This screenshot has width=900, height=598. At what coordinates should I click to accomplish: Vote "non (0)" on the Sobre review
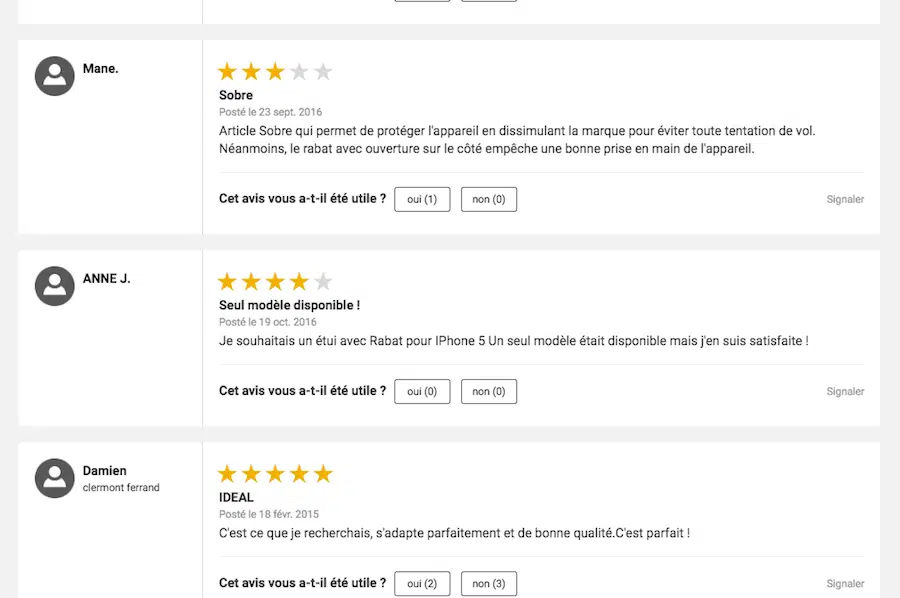pos(488,199)
